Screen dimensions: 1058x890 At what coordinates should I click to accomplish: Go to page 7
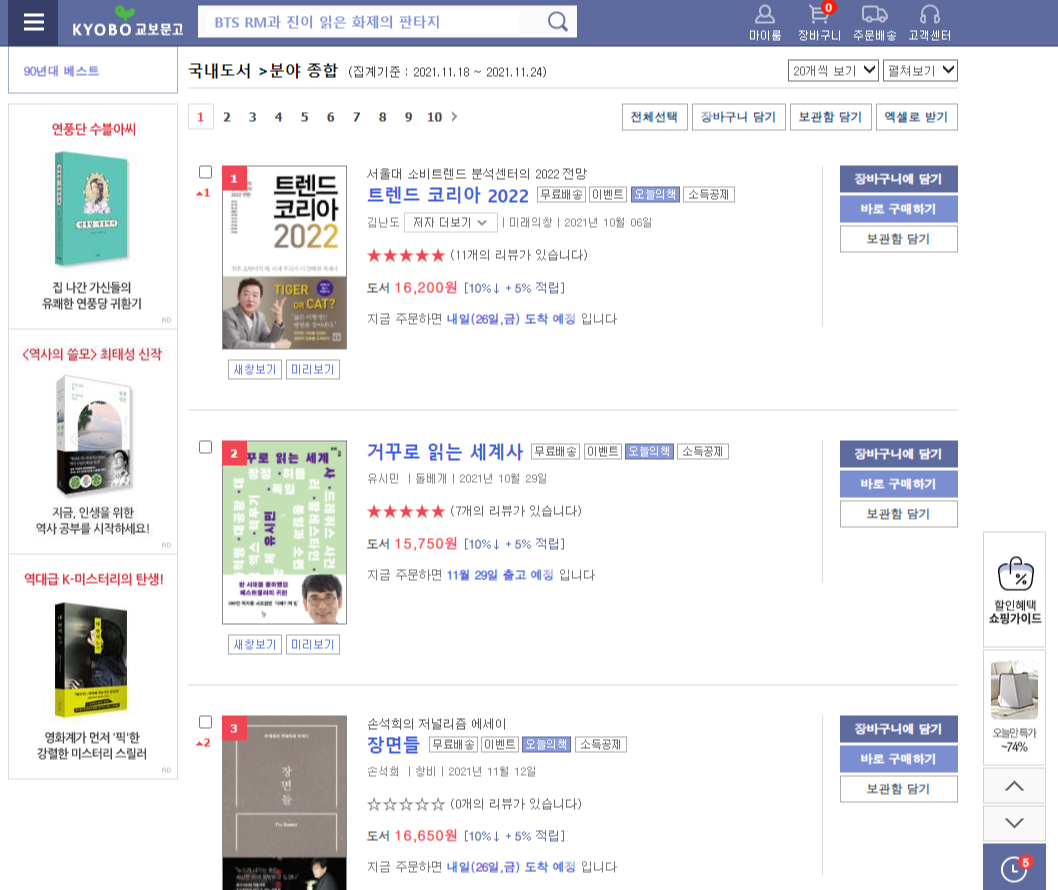[x=356, y=117]
